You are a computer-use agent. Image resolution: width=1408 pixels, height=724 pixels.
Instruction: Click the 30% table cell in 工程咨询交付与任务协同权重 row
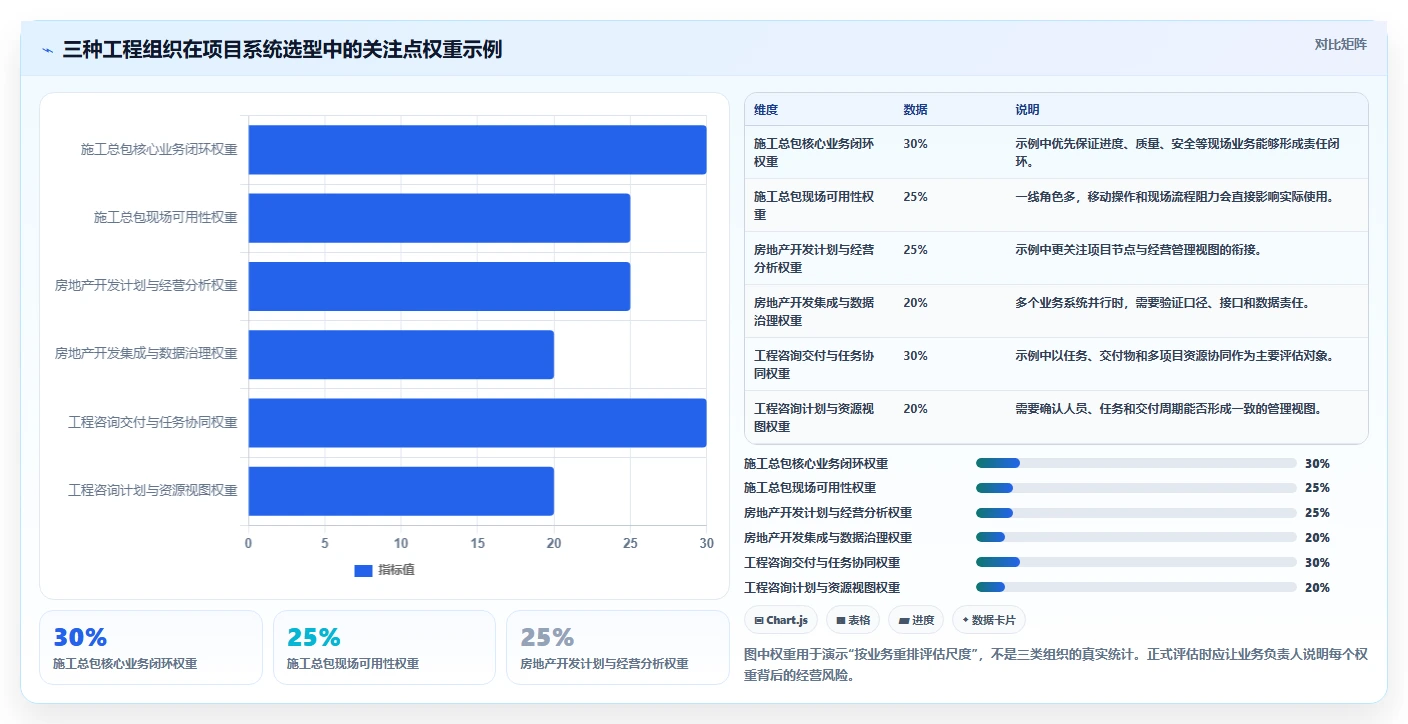point(915,356)
